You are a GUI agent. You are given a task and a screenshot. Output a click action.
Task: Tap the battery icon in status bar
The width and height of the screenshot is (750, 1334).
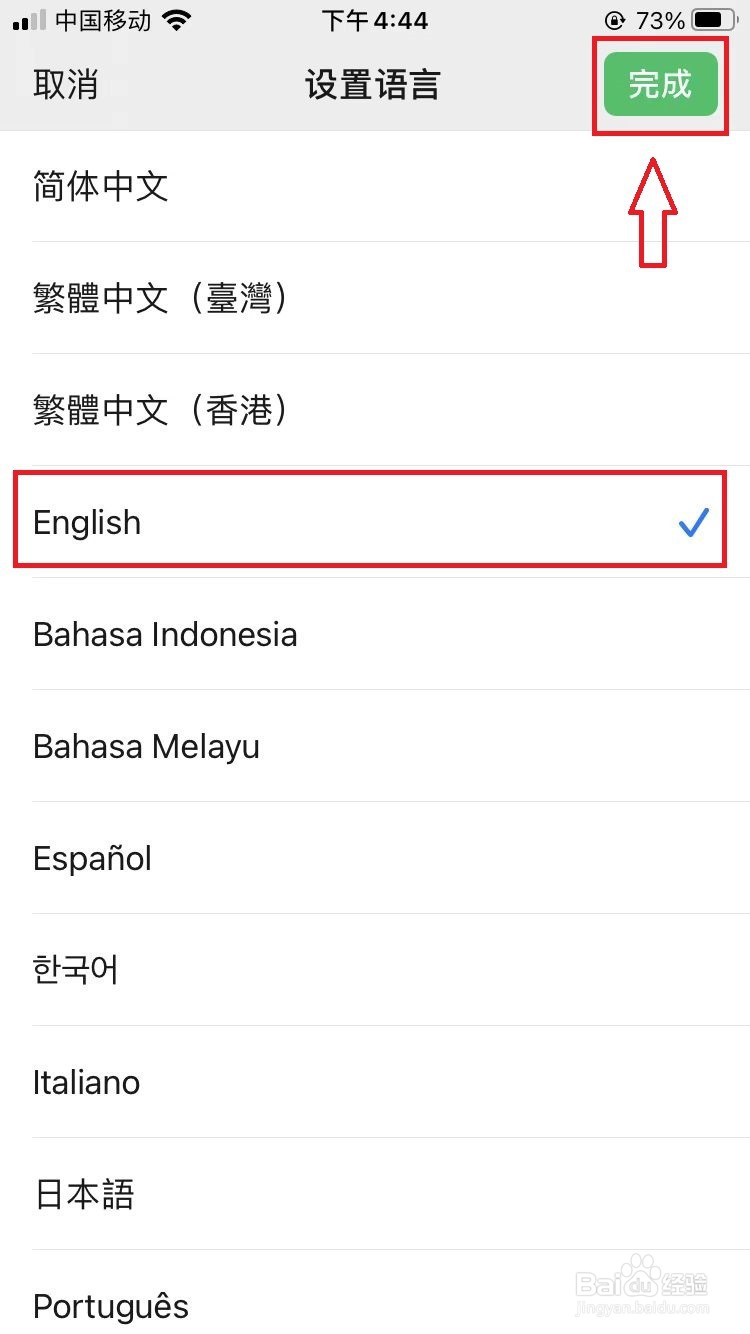click(711, 20)
